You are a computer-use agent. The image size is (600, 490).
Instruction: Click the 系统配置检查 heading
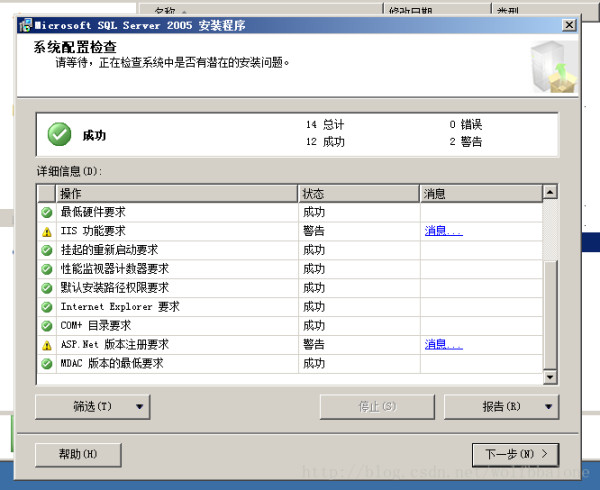(x=75, y=47)
